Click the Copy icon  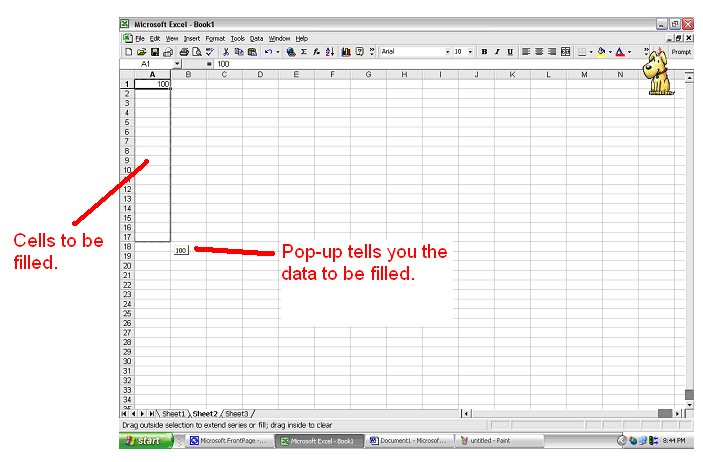239,52
